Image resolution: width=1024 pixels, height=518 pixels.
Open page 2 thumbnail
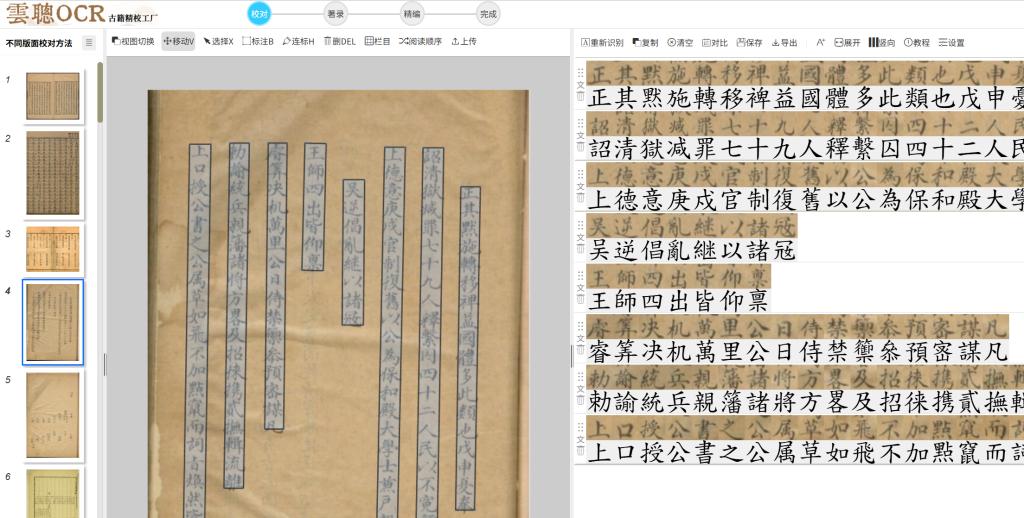point(53,173)
